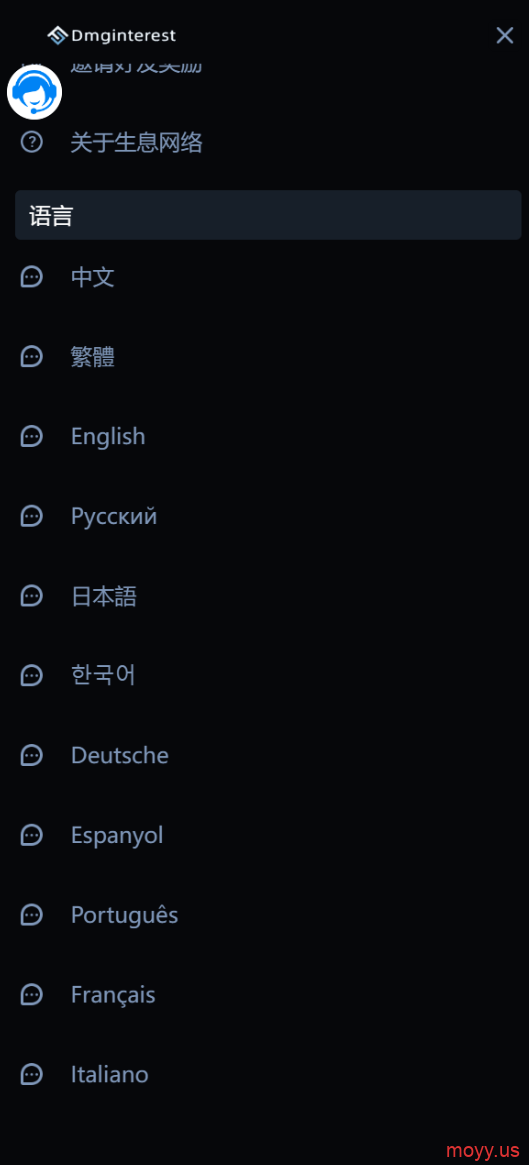Switch the language to Português

(124, 915)
